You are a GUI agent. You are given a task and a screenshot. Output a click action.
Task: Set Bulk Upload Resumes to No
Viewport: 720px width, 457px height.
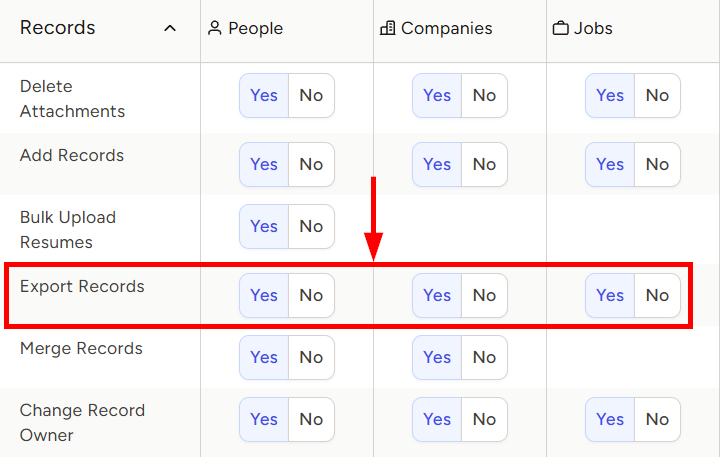click(x=311, y=226)
